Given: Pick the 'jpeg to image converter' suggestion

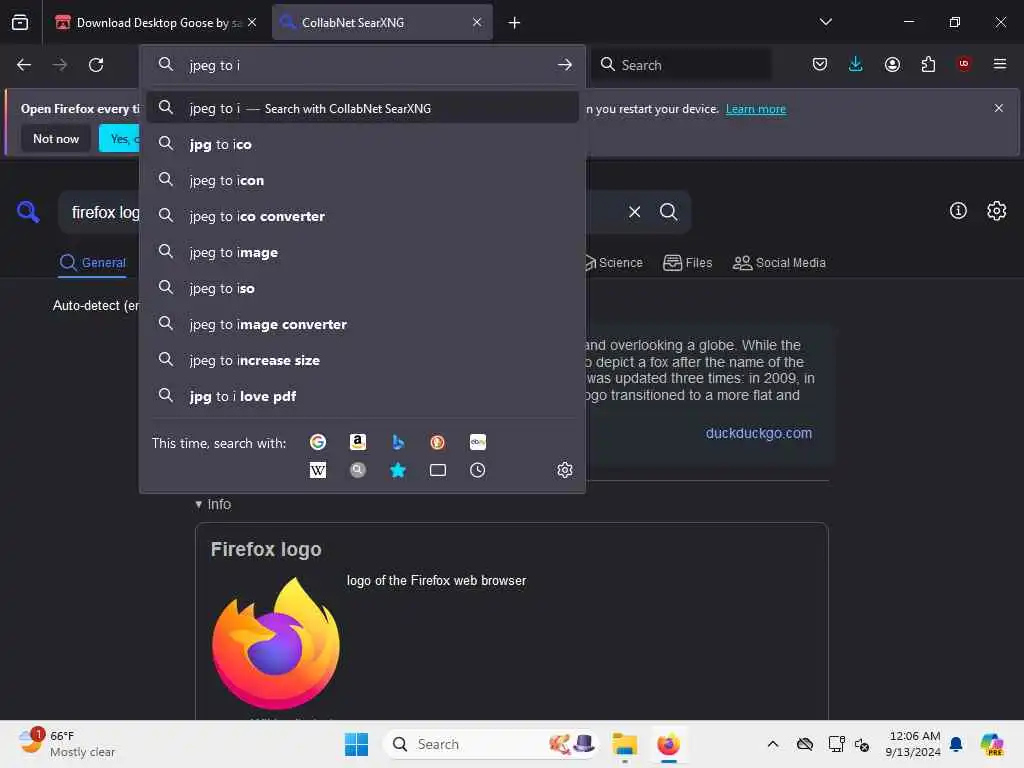Looking at the screenshot, I should pyautogui.click(x=362, y=324).
